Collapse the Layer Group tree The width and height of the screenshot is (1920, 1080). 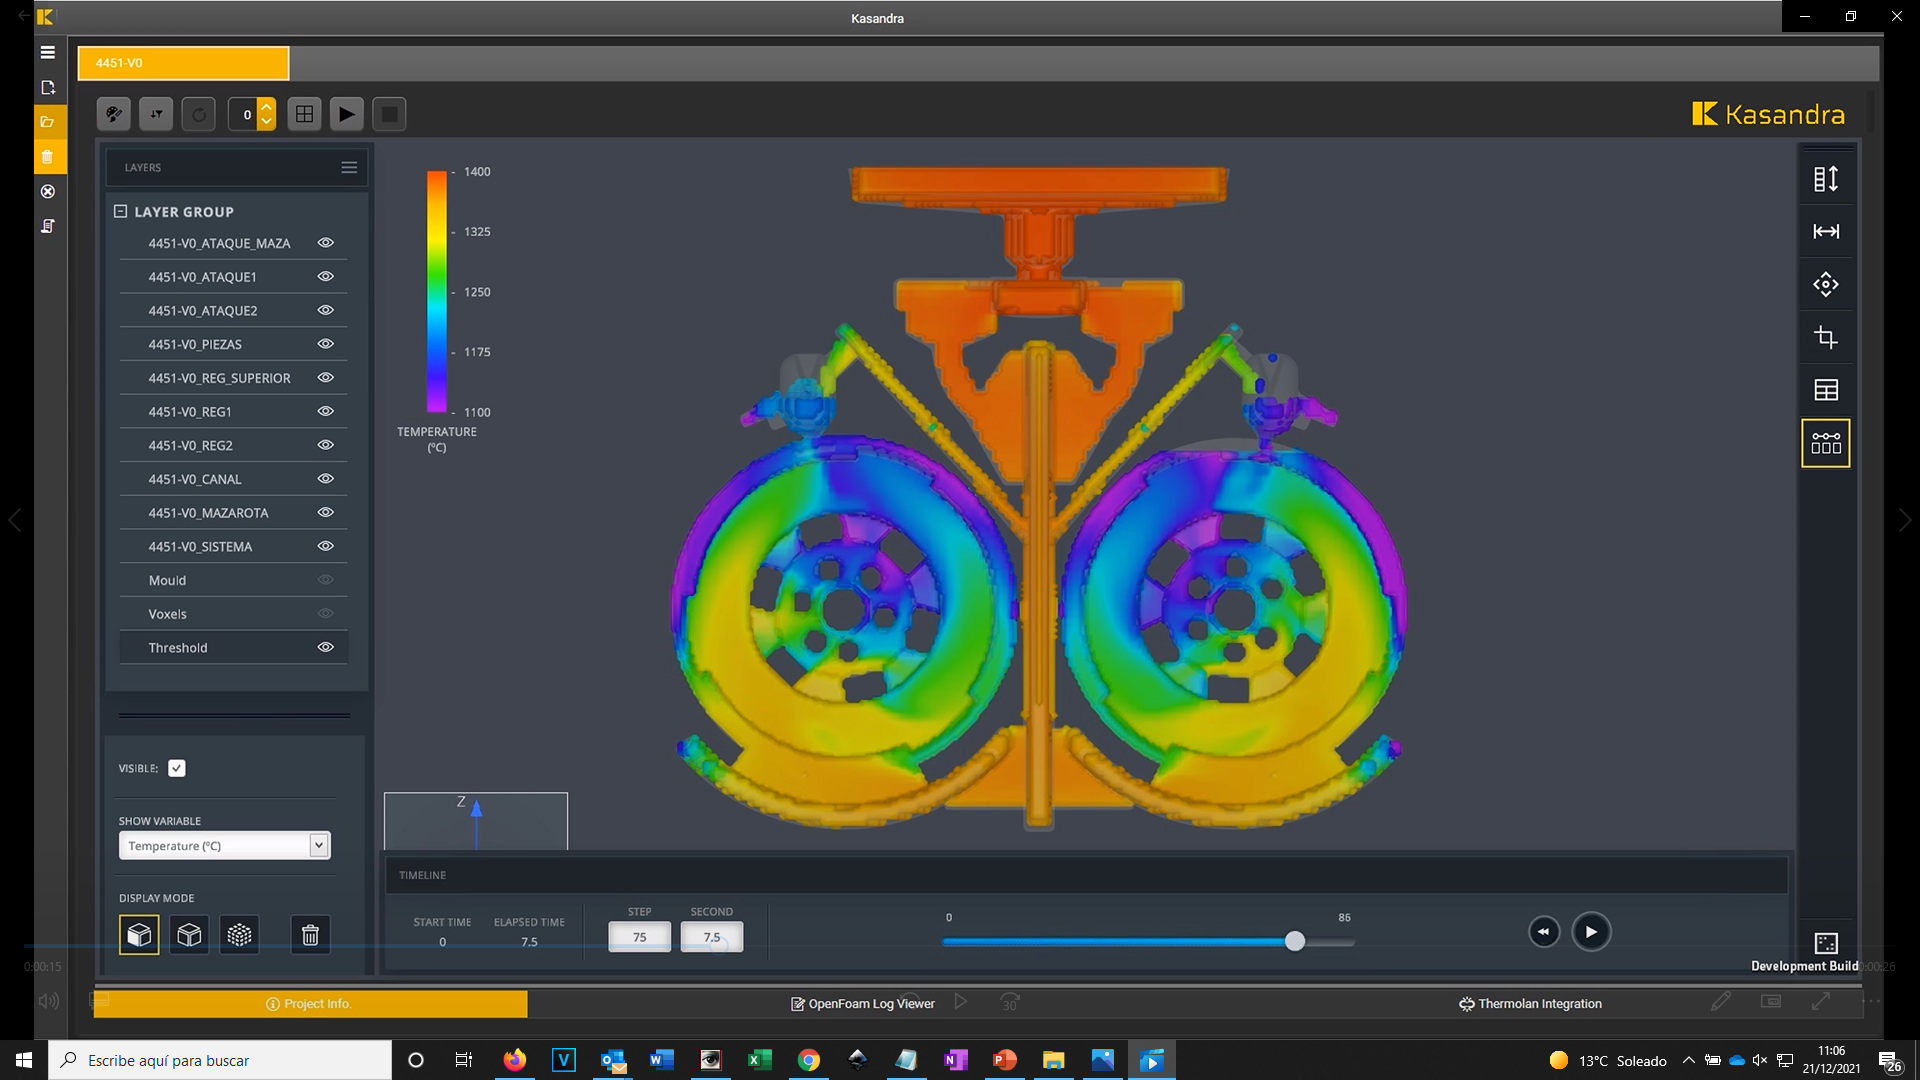121,211
